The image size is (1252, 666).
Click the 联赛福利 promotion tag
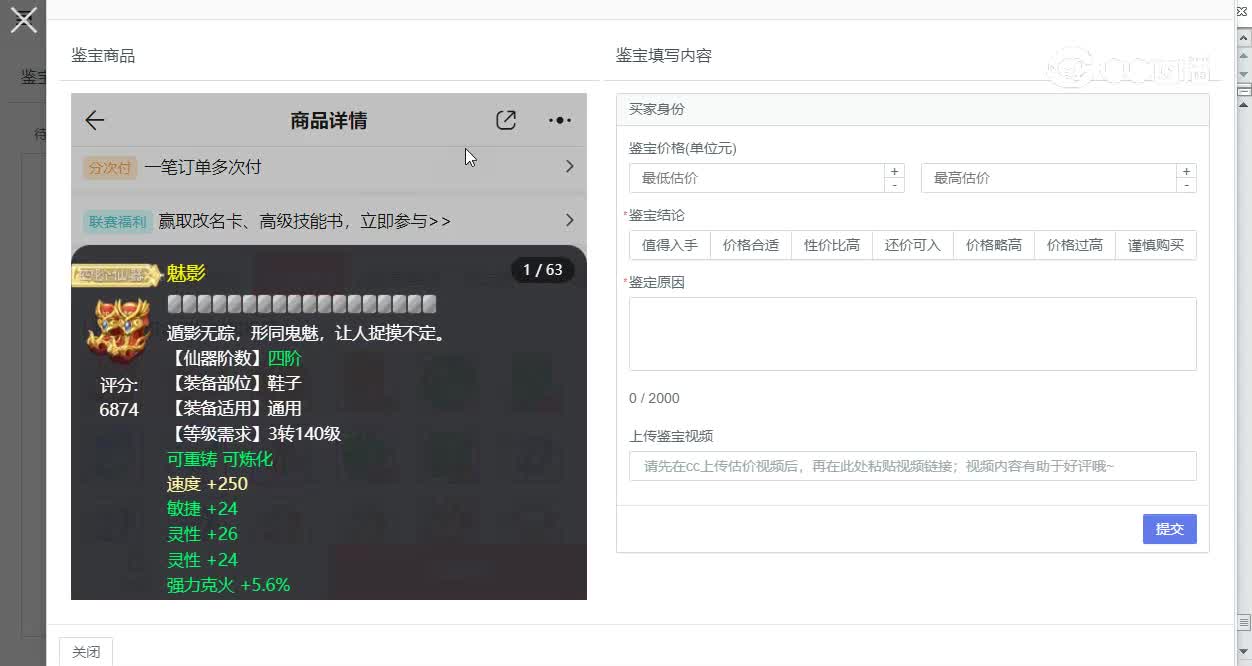coord(117,220)
